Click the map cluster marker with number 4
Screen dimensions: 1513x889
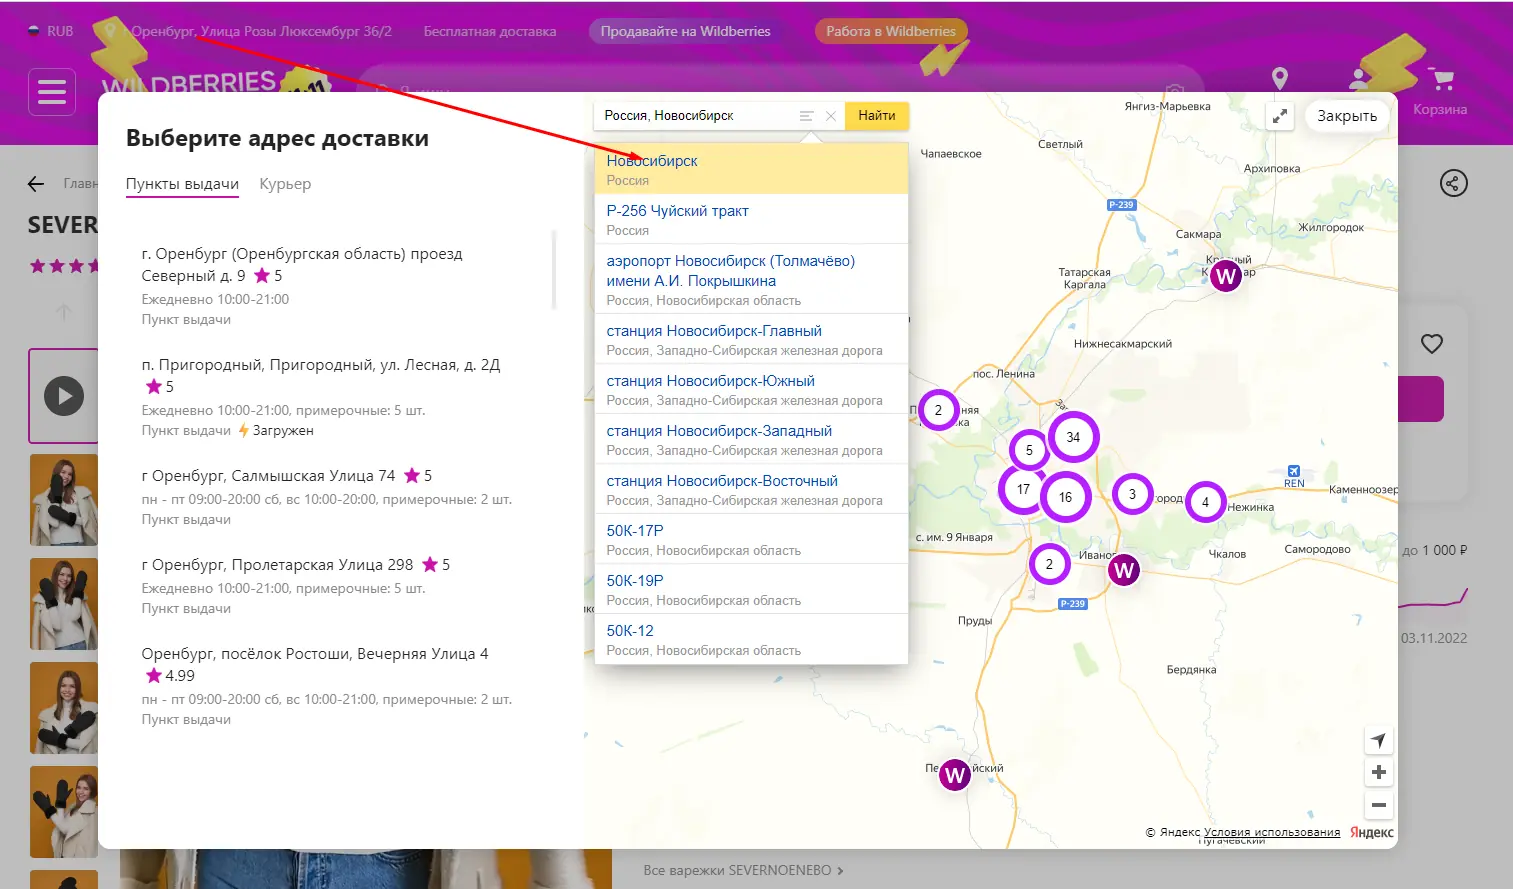[x=1205, y=502]
